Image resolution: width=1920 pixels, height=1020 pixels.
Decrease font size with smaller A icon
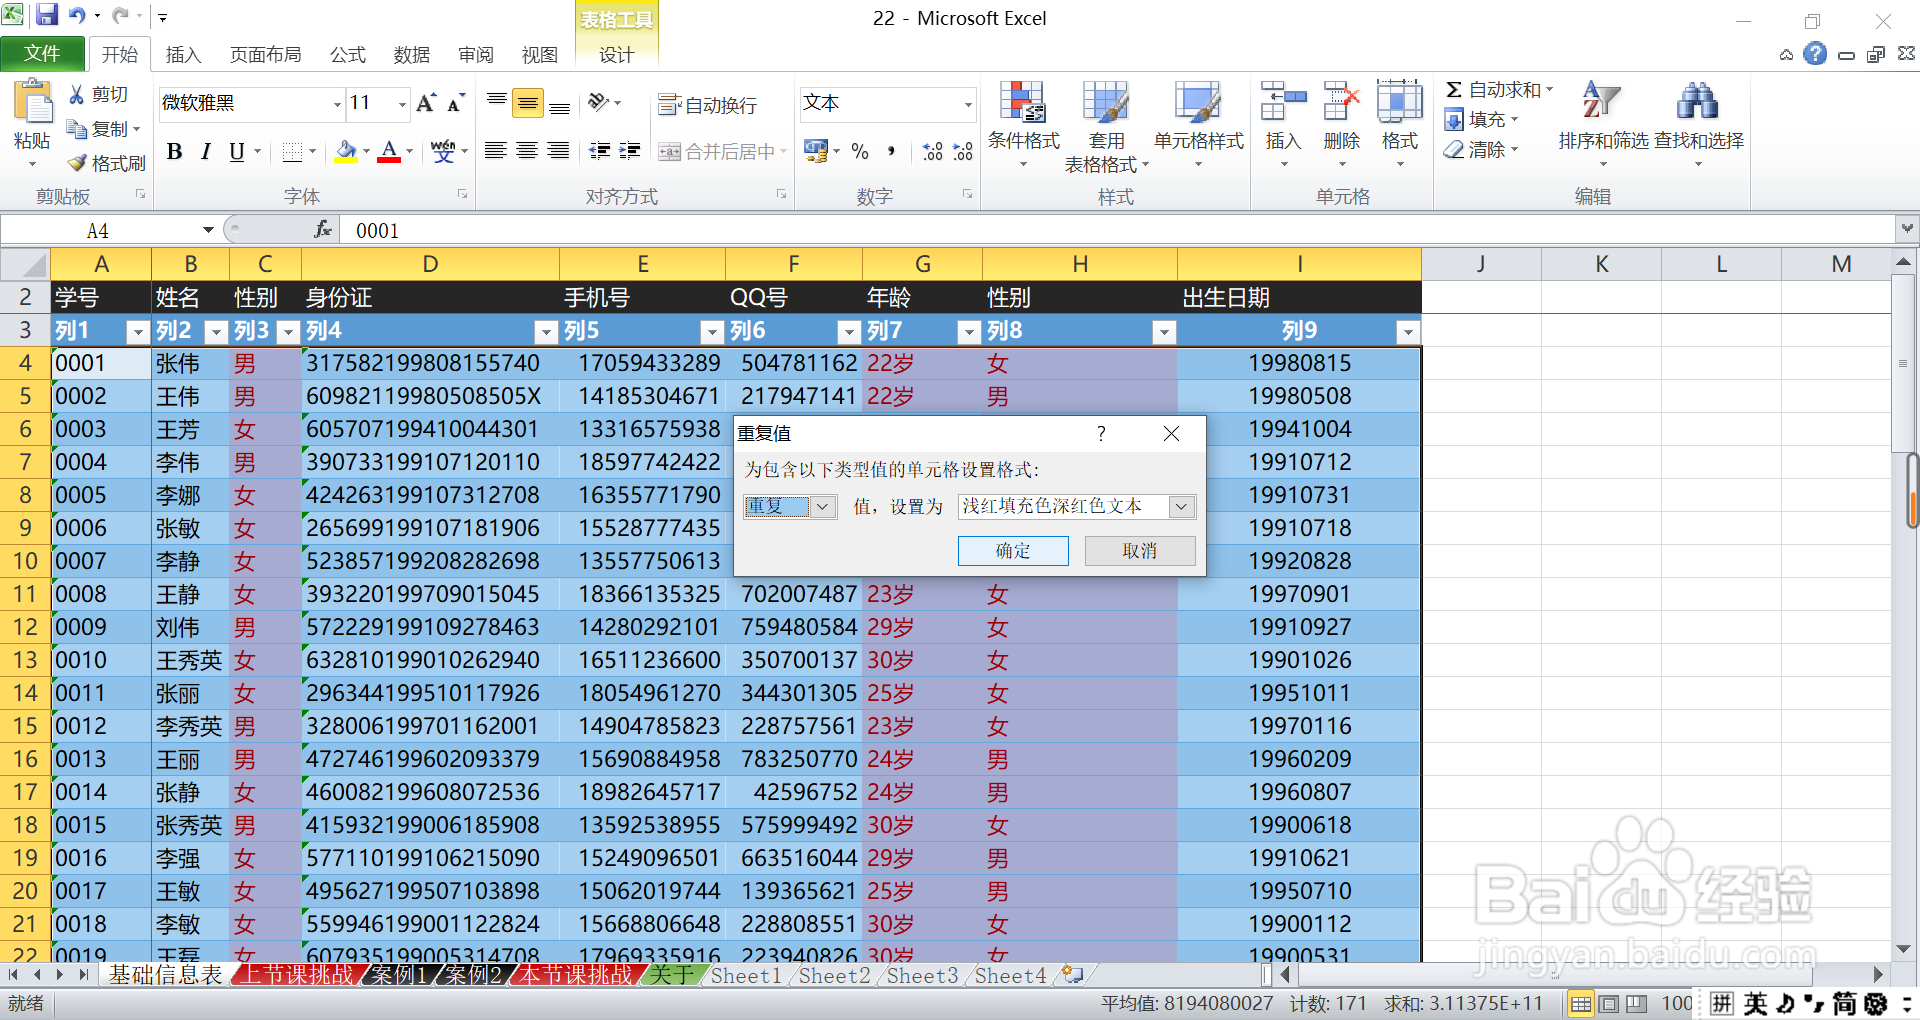[456, 103]
